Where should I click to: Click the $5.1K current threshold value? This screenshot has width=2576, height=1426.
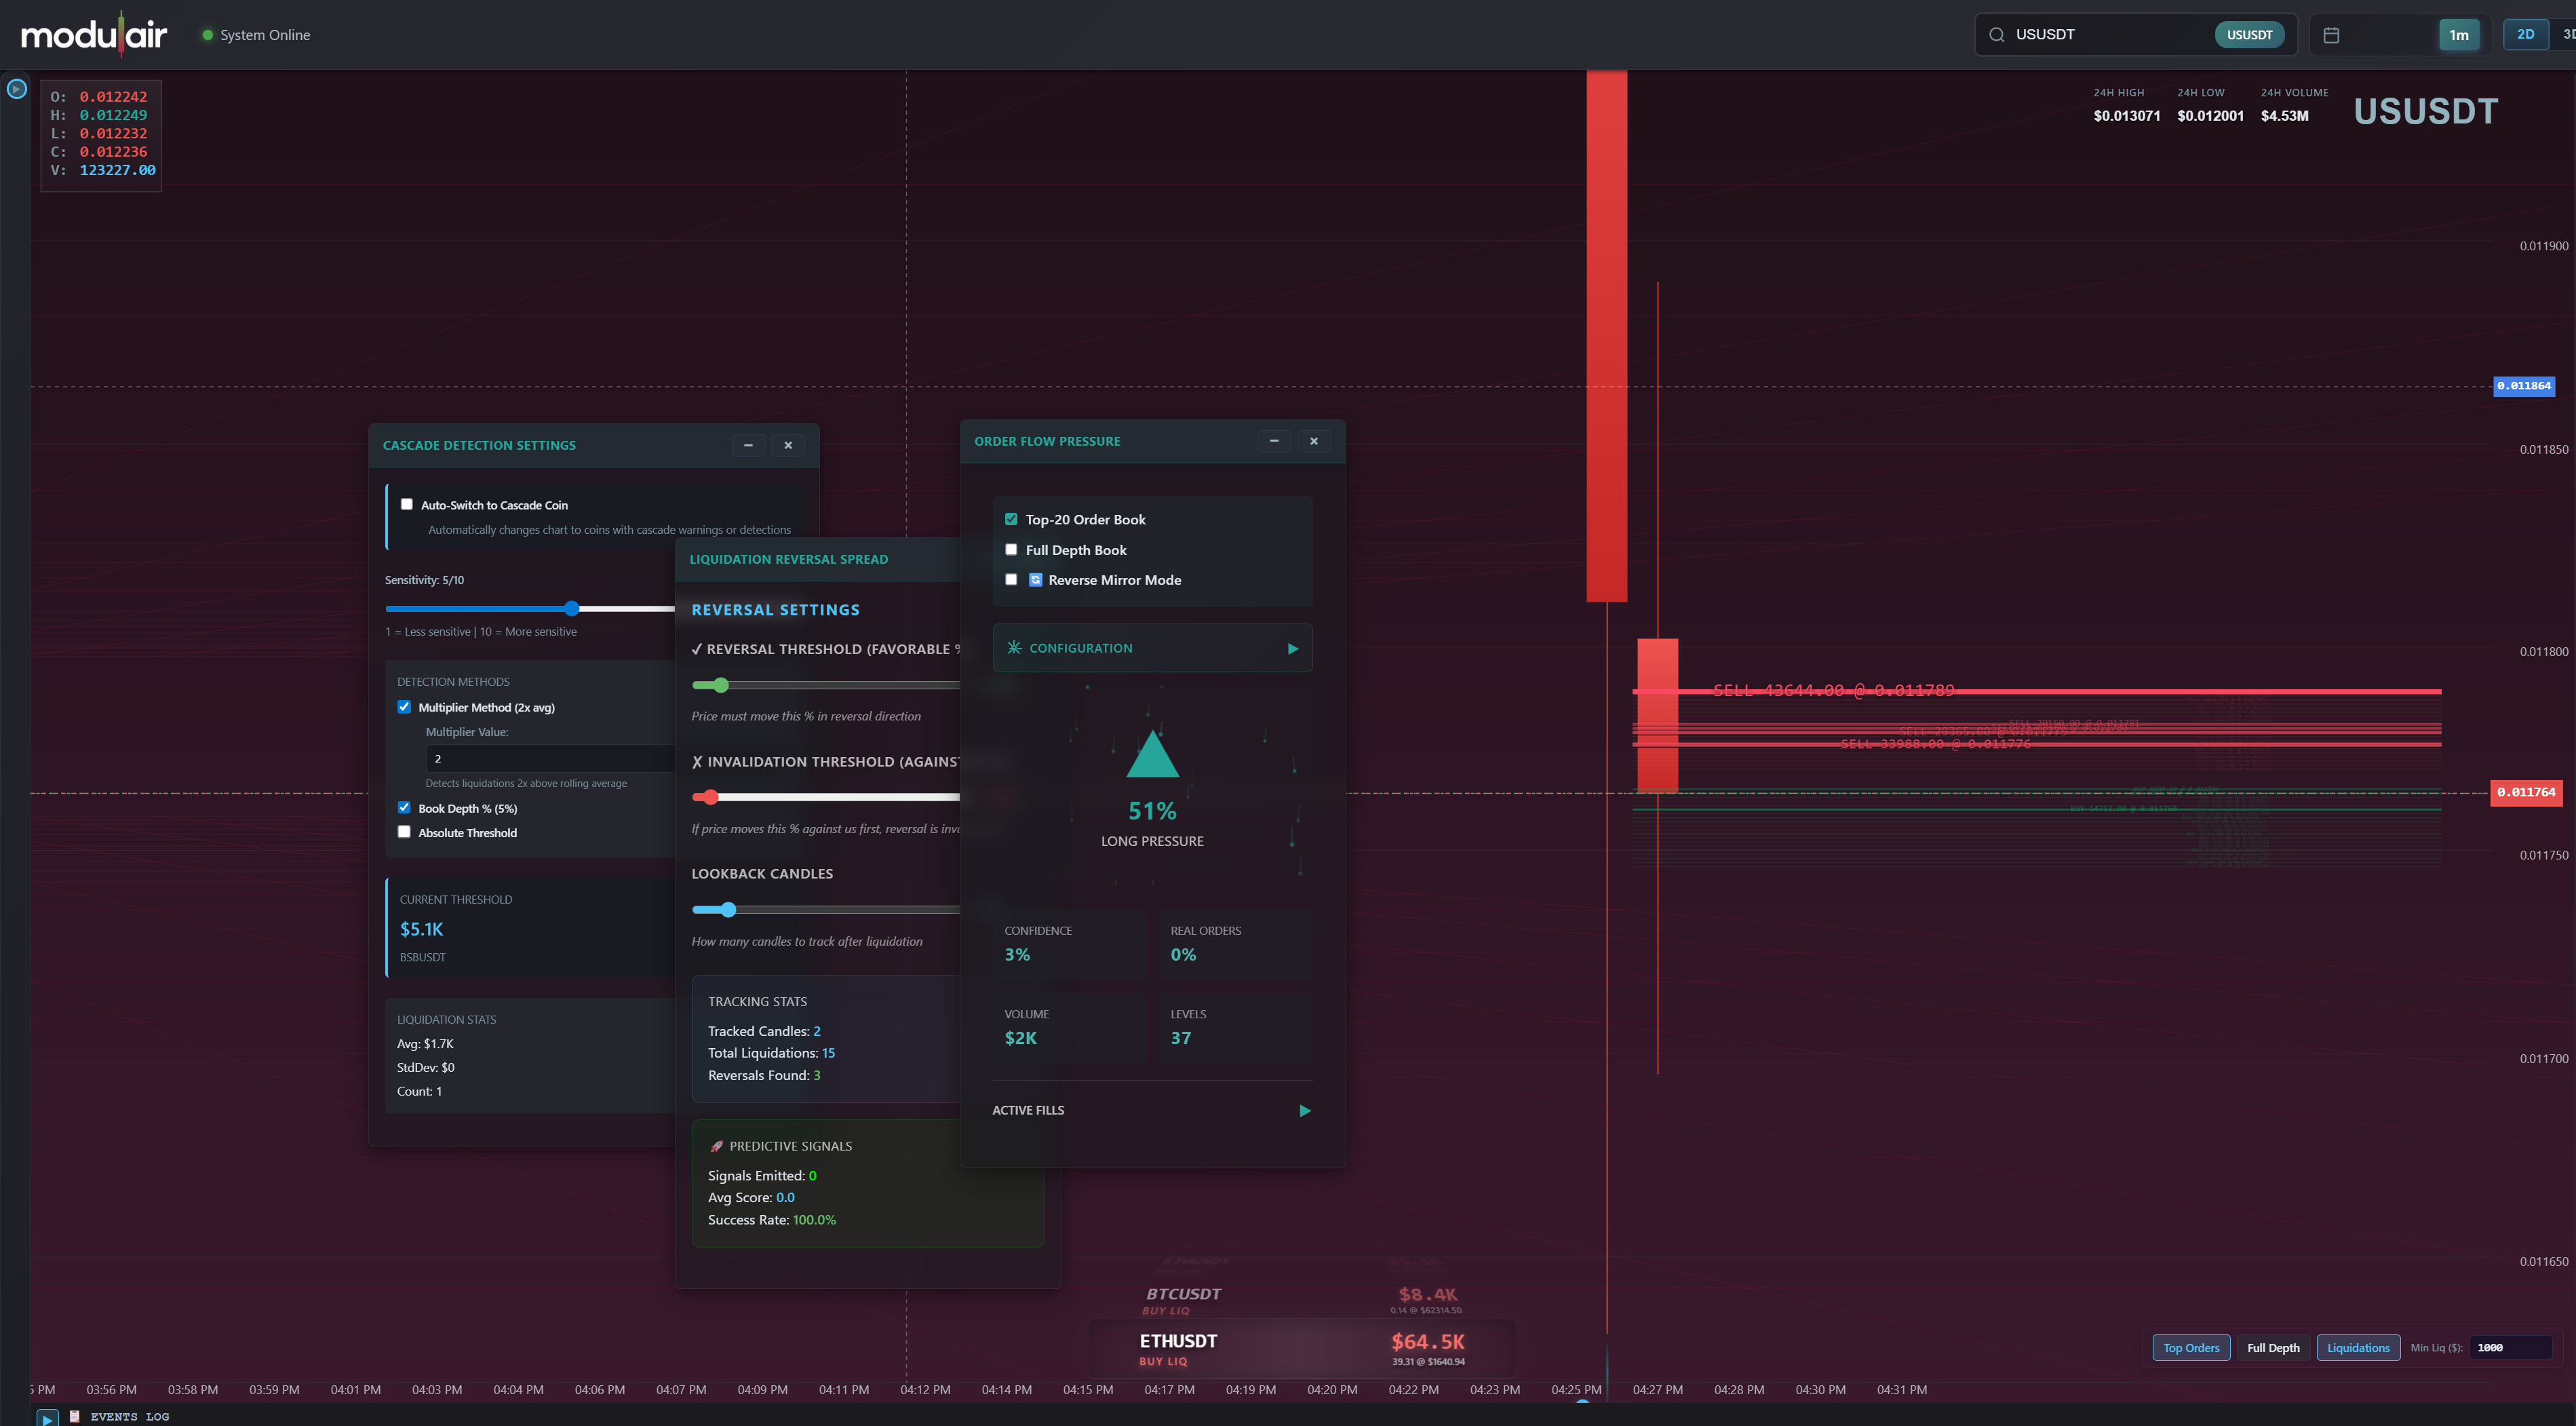tap(421, 929)
